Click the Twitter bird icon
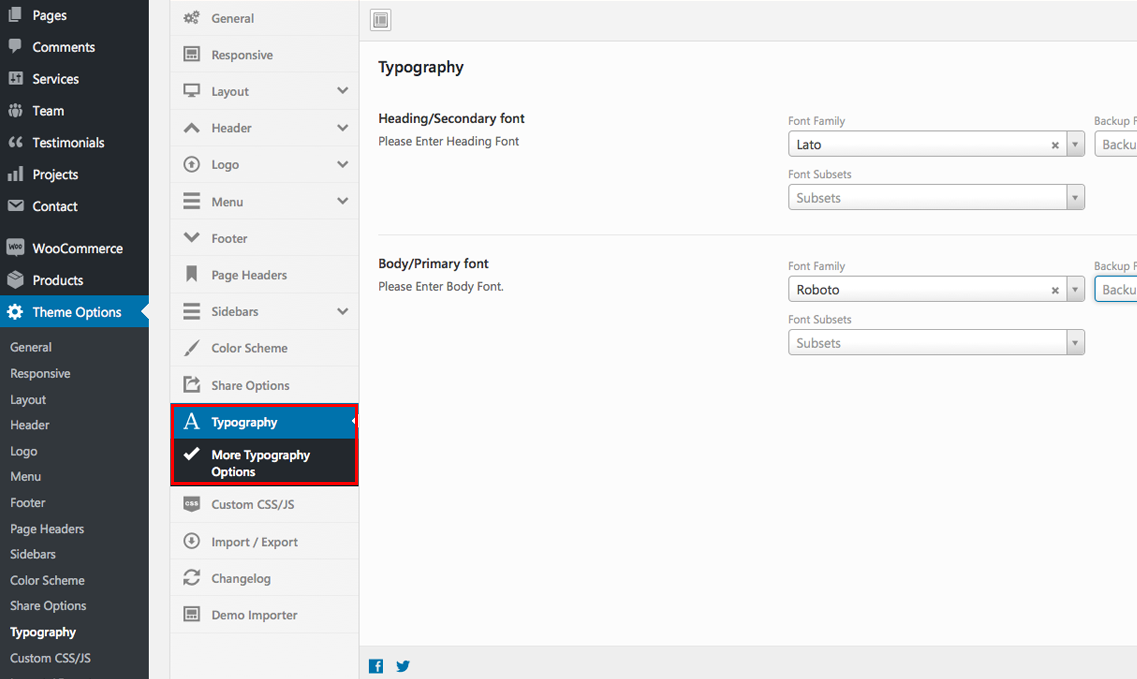This screenshot has width=1137, height=679. pos(403,666)
